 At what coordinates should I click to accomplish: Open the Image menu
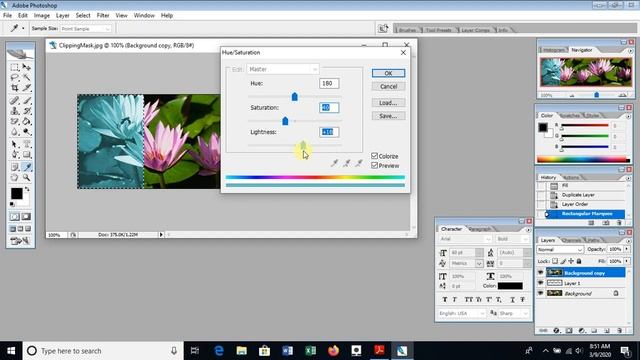(42, 16)
